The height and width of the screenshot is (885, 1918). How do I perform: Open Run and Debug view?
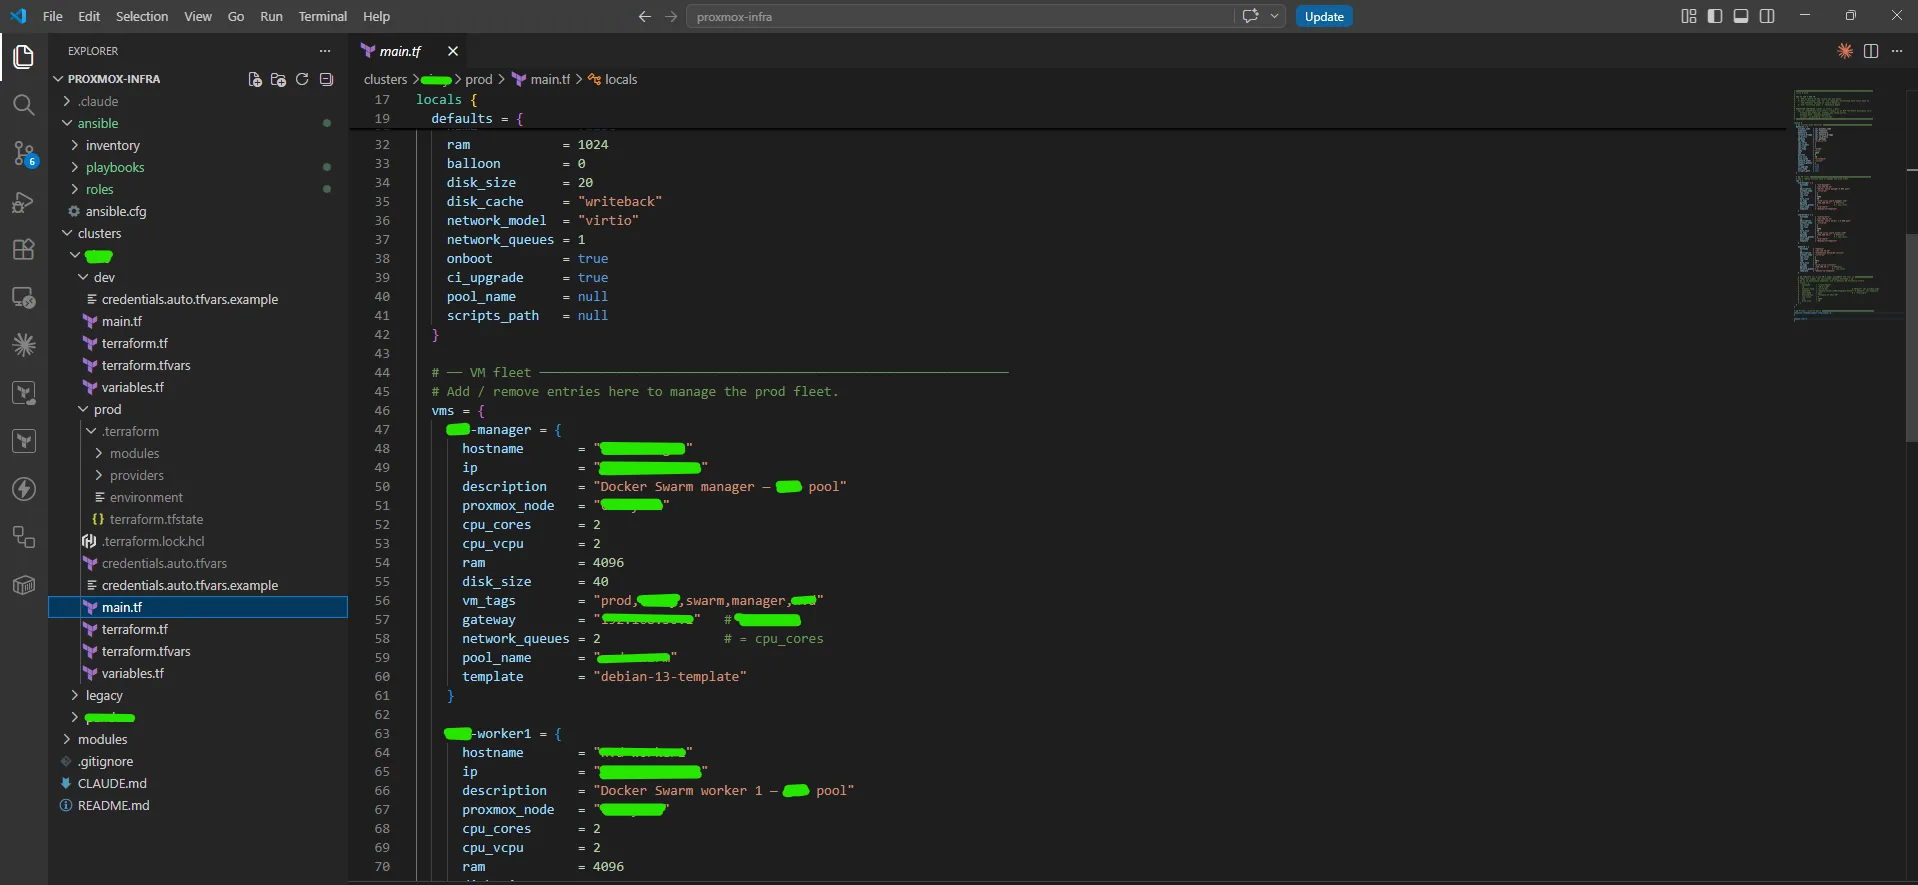tap(23, 202)
